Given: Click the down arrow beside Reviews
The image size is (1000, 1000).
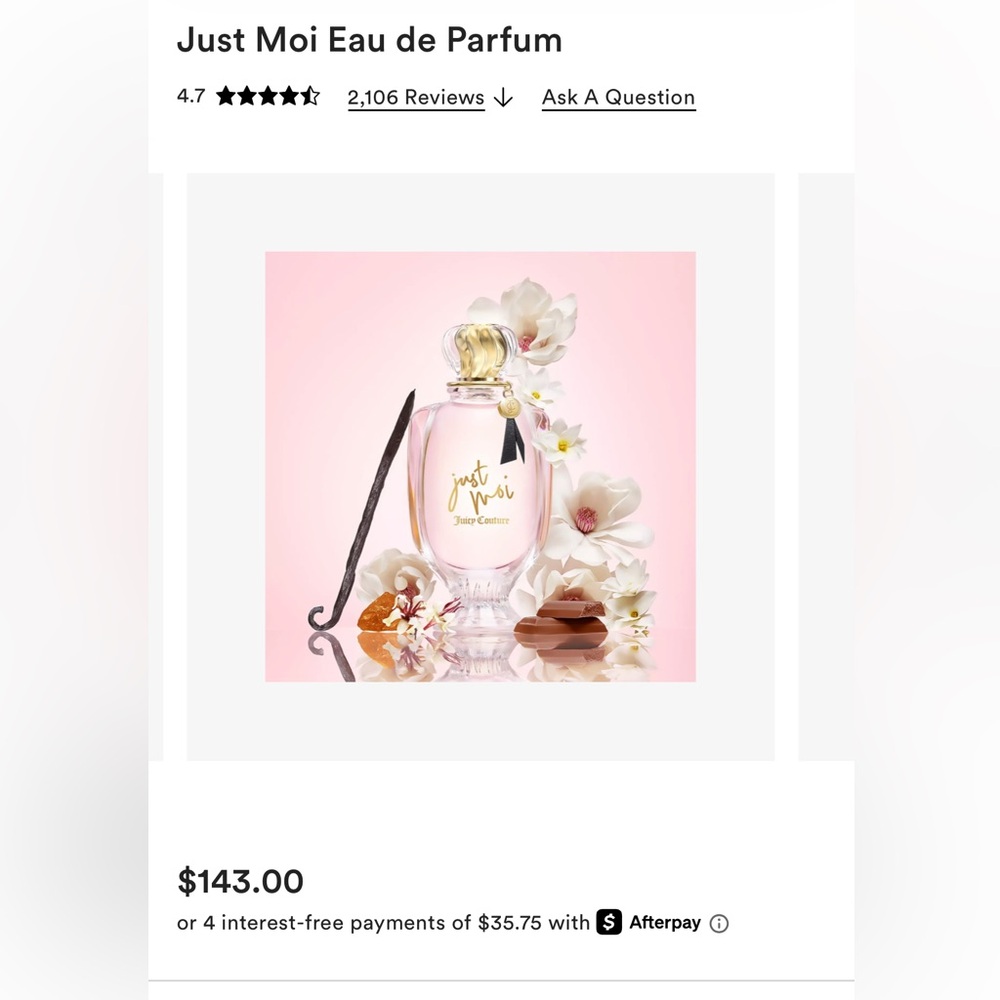Looking at the screenshot, I should pos(503,98).
